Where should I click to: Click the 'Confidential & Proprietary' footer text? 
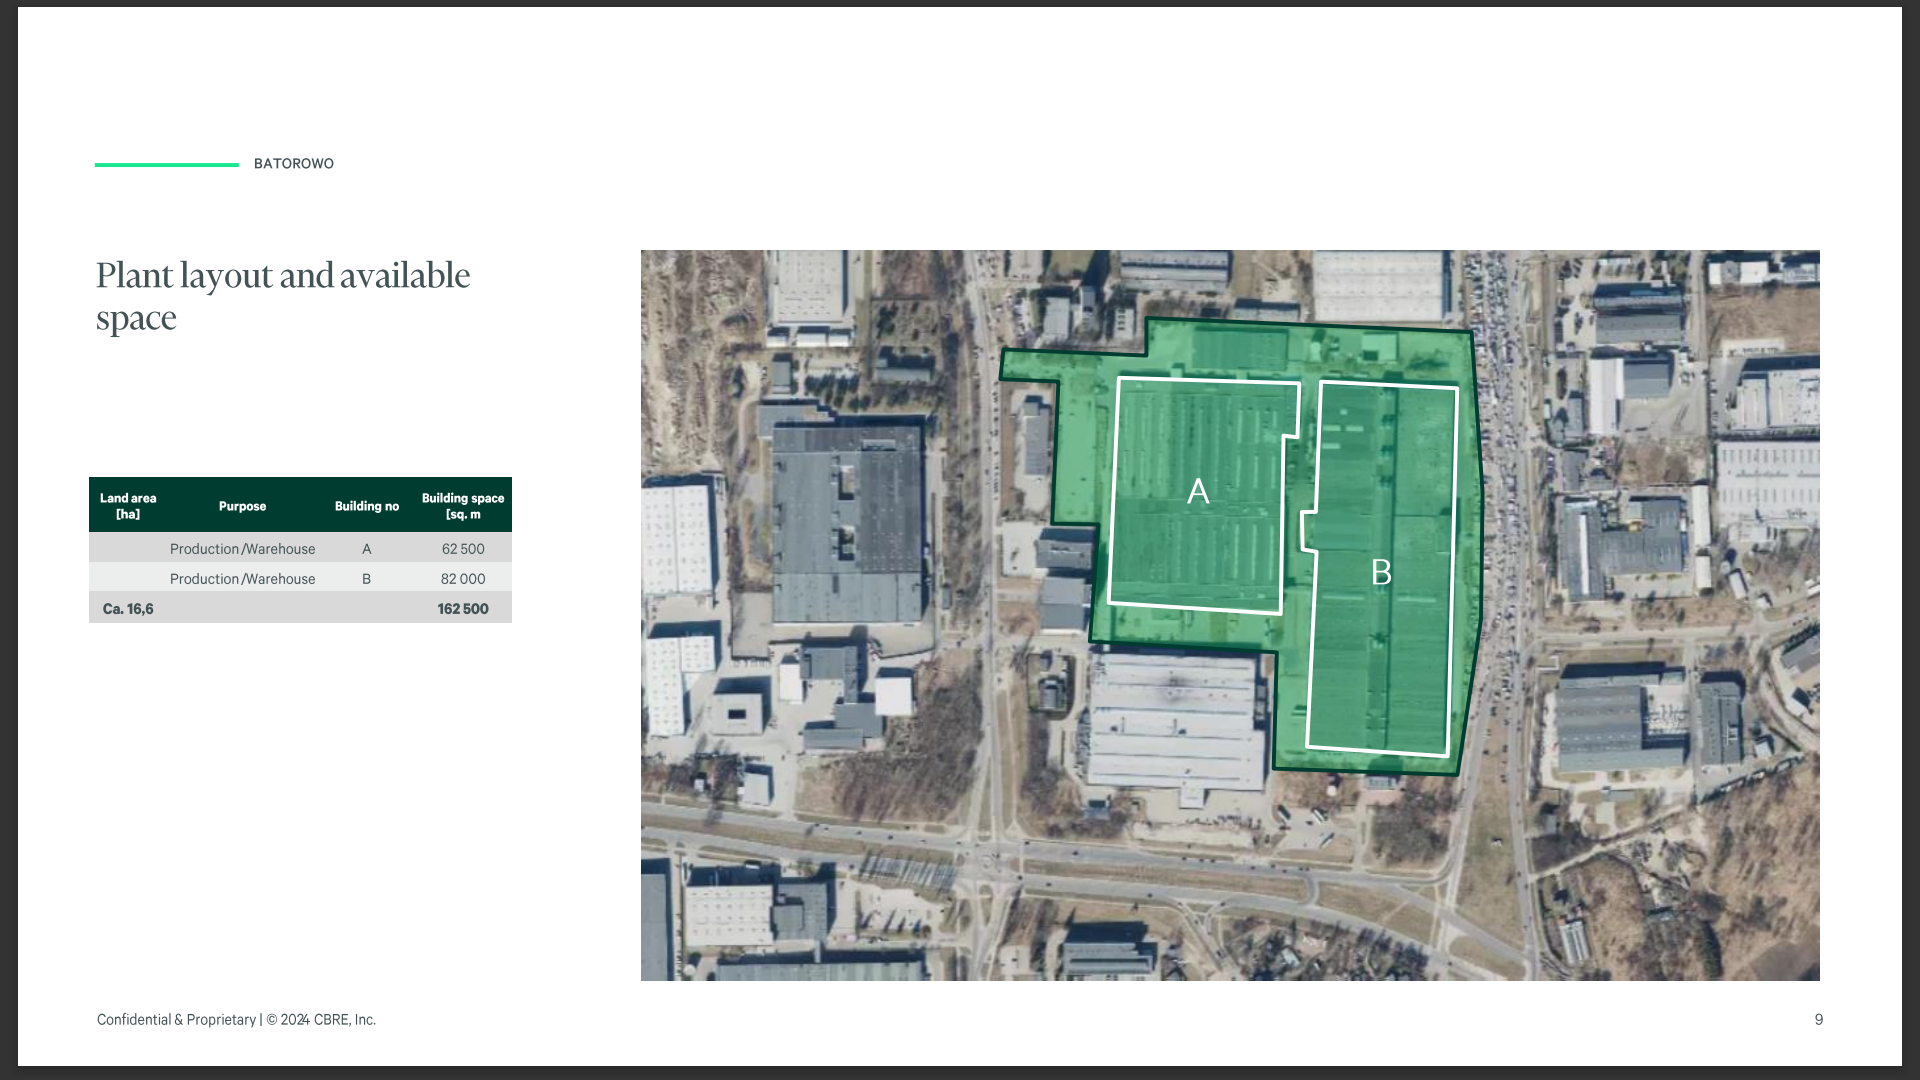click(x=176, y=1020)
